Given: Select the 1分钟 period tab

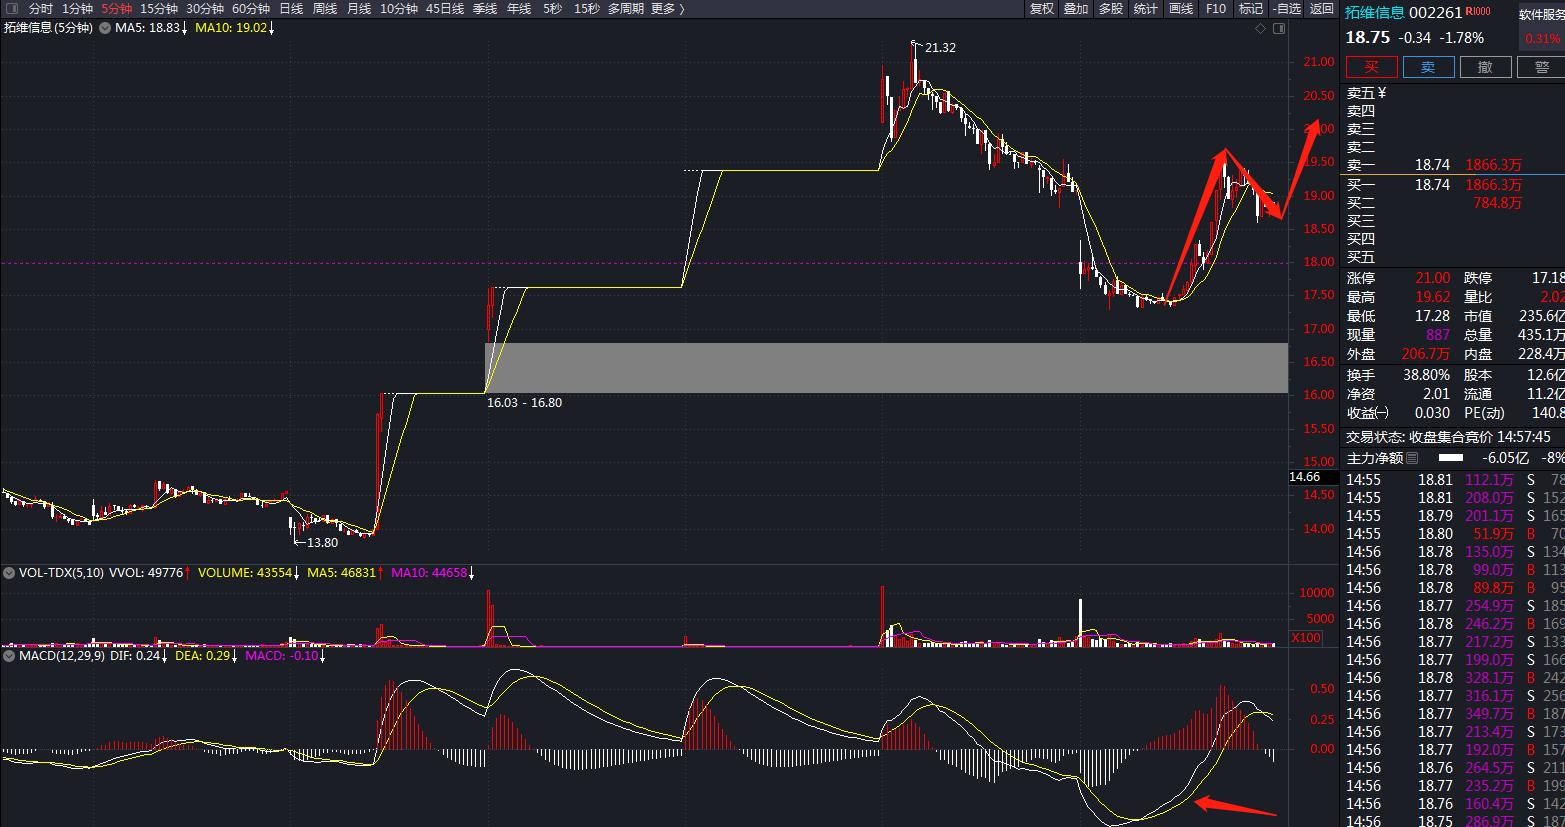Looking at the screenshot, I should pos(77,8).
